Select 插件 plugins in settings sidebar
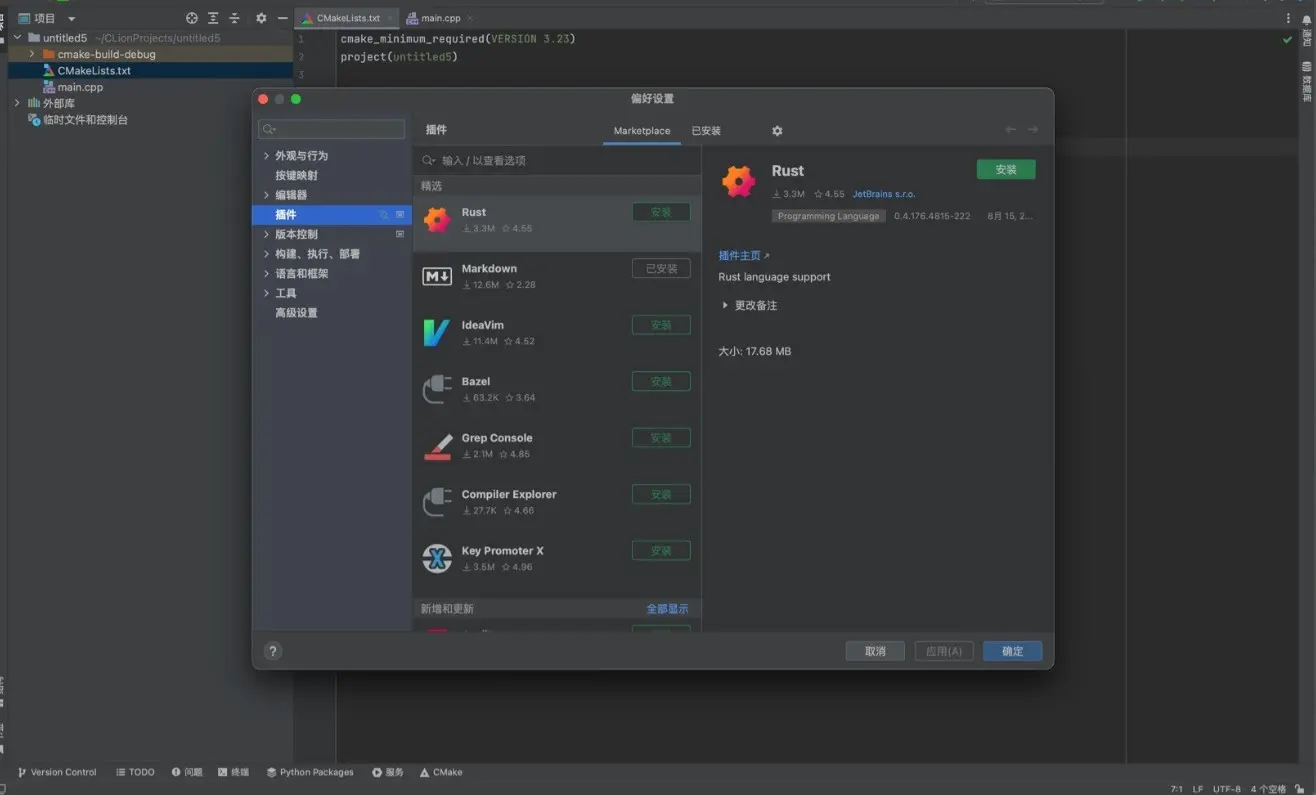The image size is (1316, 795). coord(332,215)
